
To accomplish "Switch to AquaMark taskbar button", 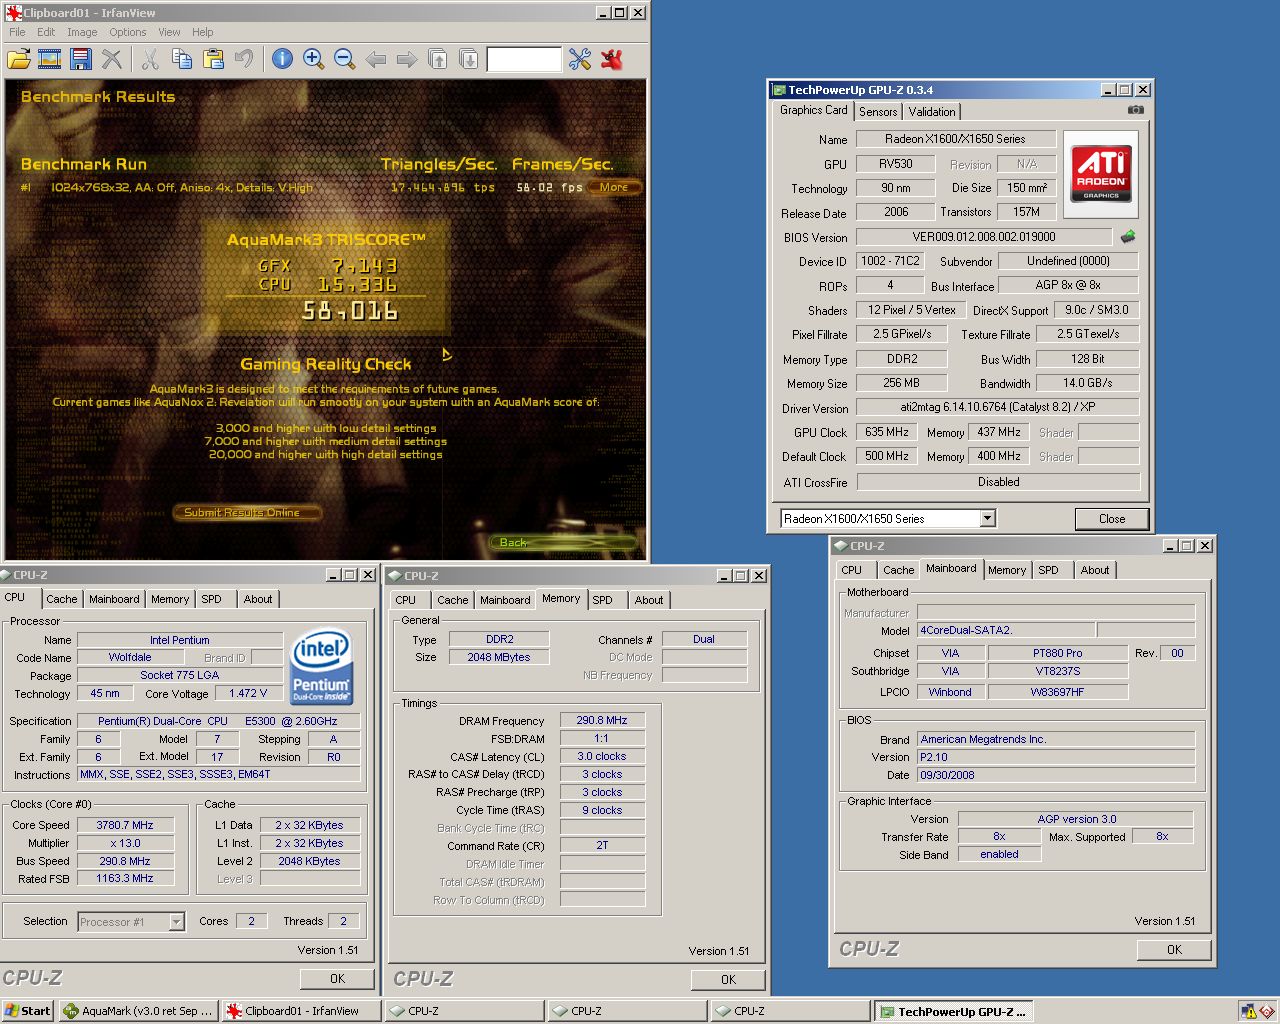I will tap(138, 1011).
